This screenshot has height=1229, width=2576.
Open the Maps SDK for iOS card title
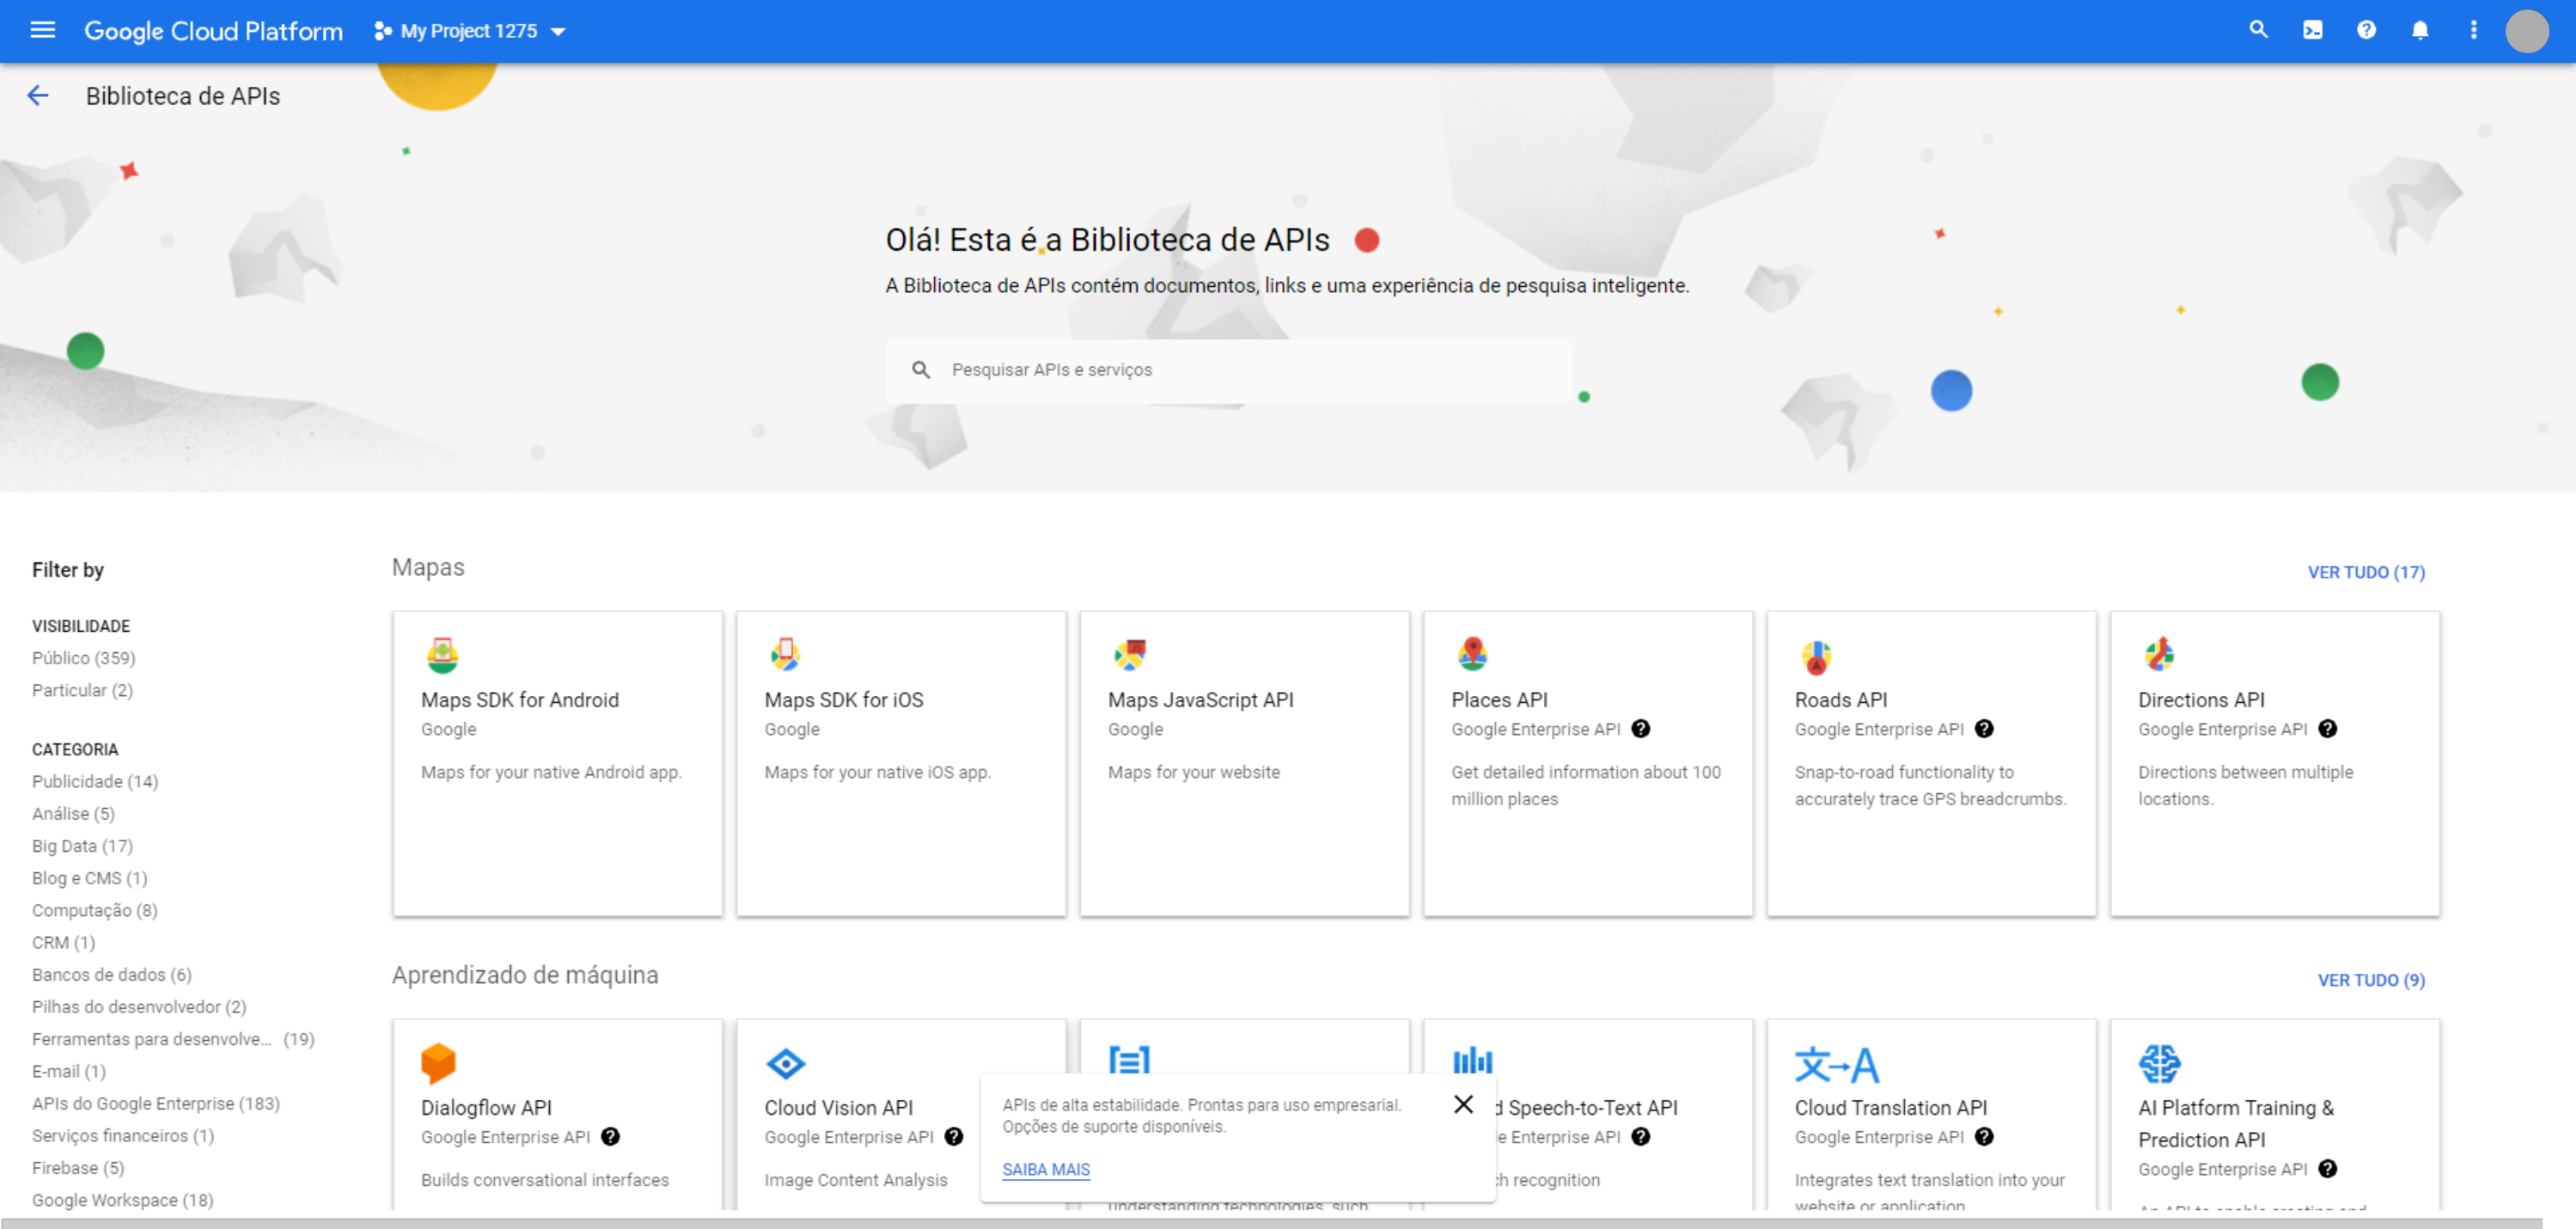[x=844, y=700]
